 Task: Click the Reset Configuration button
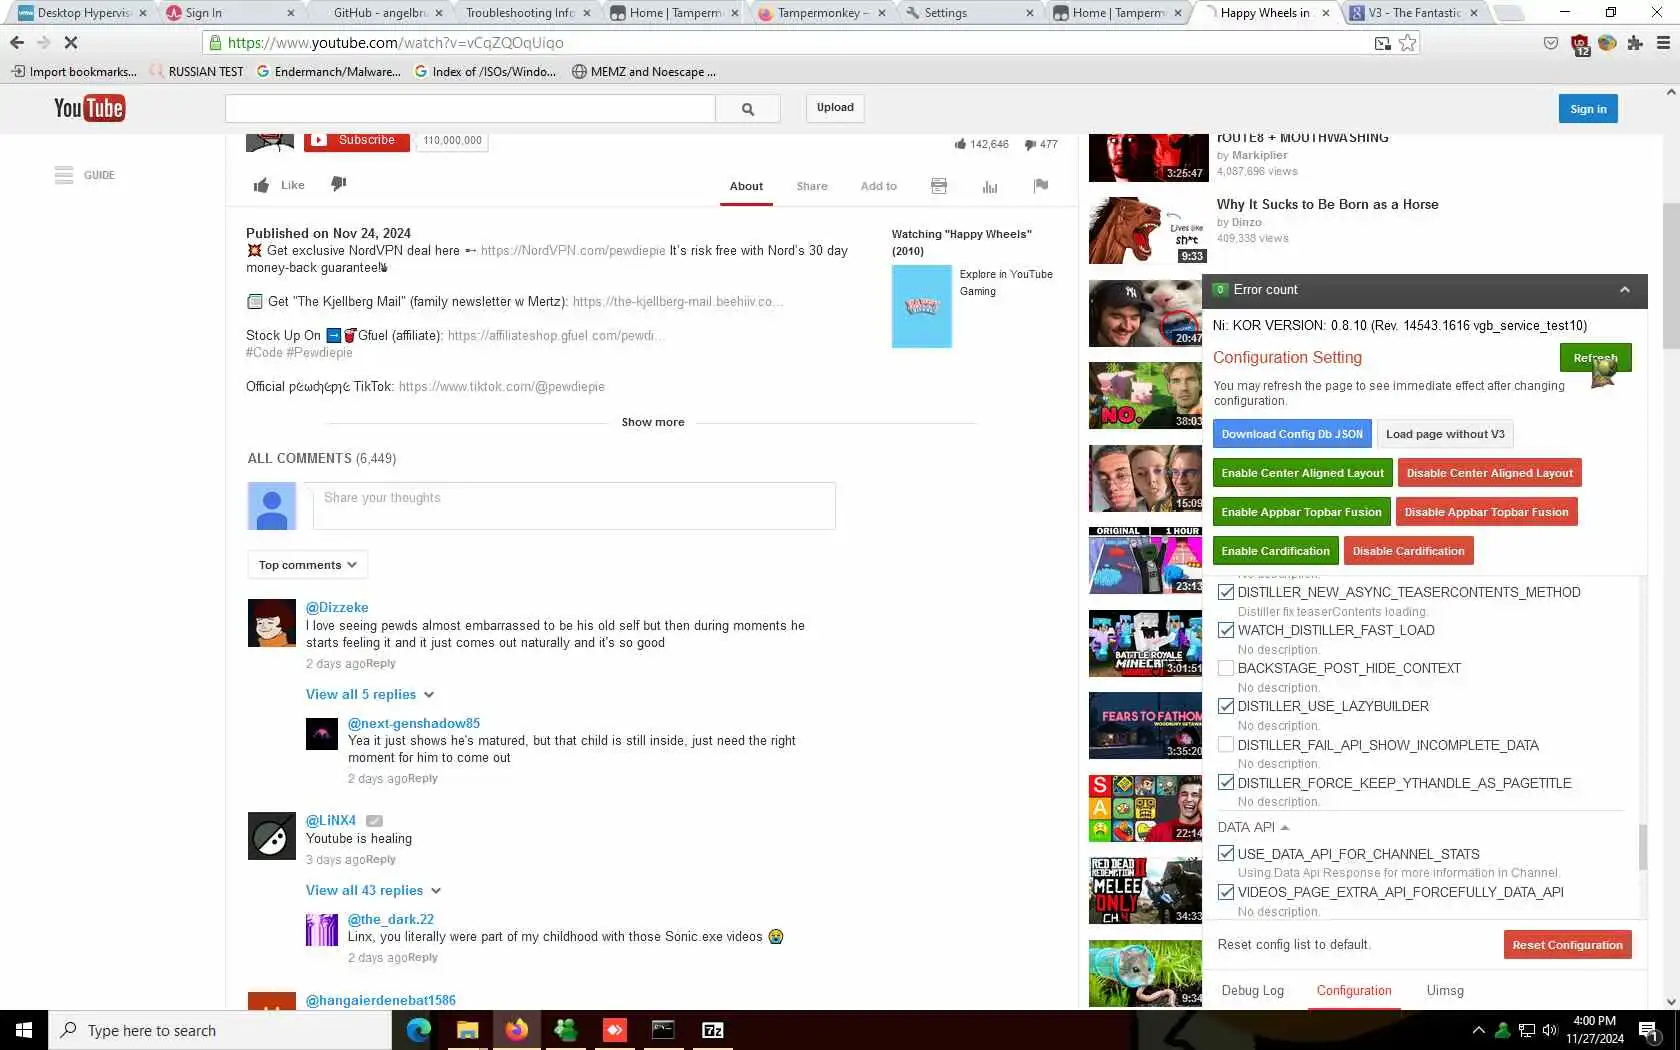pyautogui.click(x=1567, y=945)
